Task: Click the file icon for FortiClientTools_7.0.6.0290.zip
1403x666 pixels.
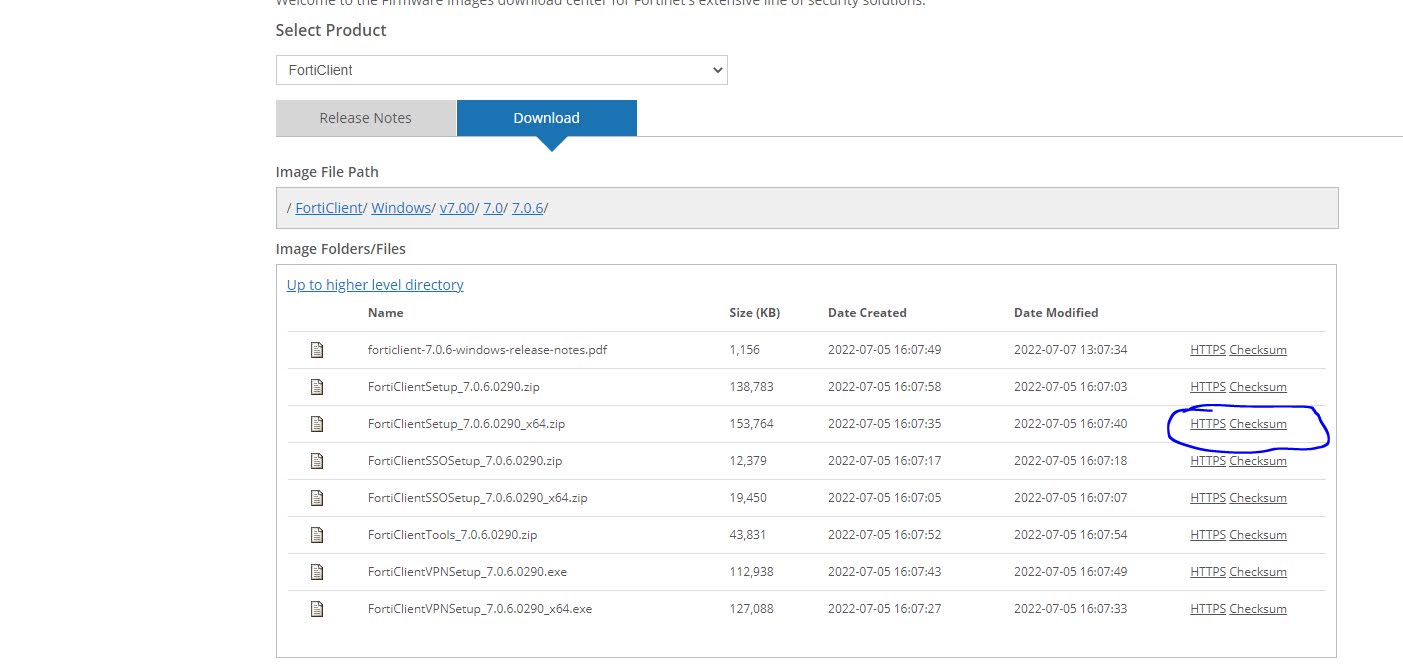Action: point(317,535)
